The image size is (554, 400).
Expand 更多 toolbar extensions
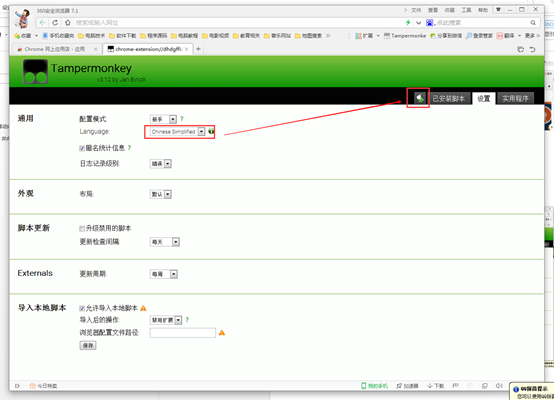532,36
